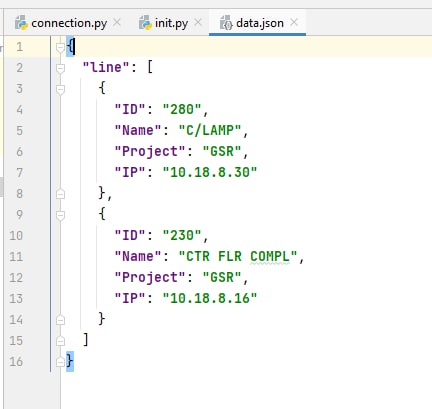Collapse the root object fold on line 1
The width and height of the screenshot is (432, 409).
60,47
